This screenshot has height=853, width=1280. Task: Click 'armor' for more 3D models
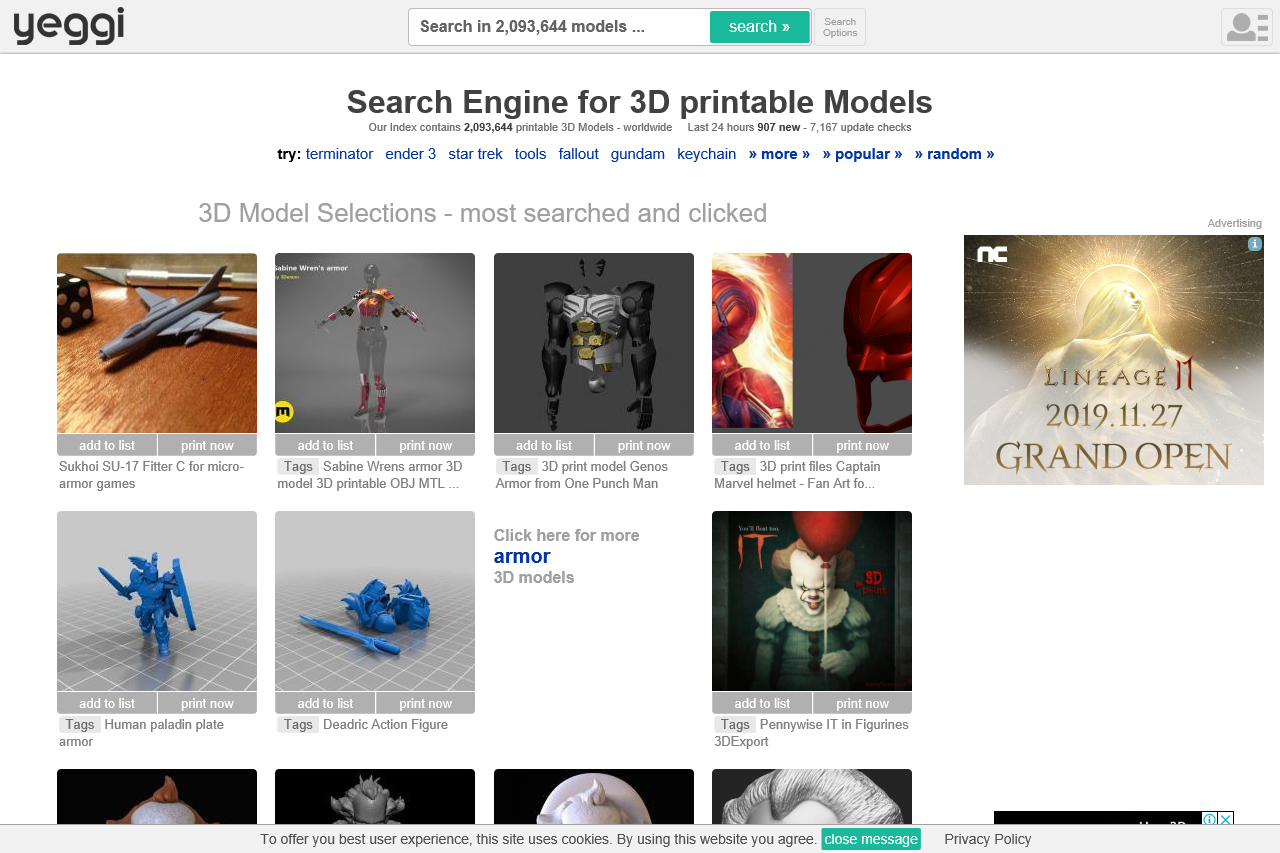coord(522,556)
